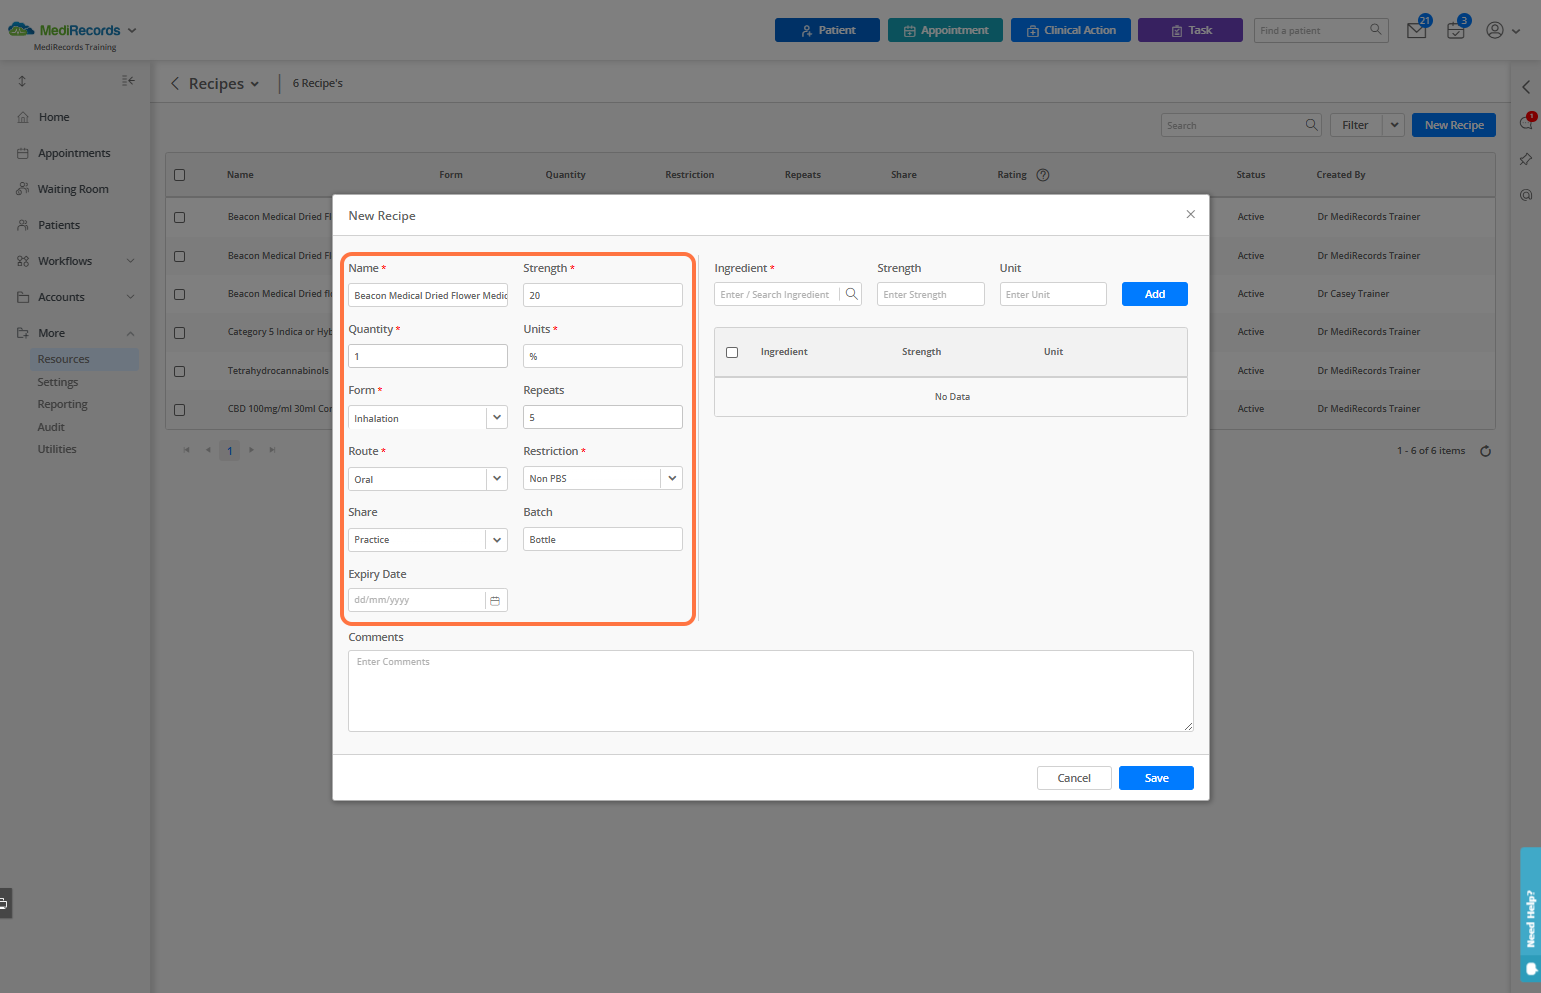
Task: Select Audit under More
Action: tap(51, 427)
